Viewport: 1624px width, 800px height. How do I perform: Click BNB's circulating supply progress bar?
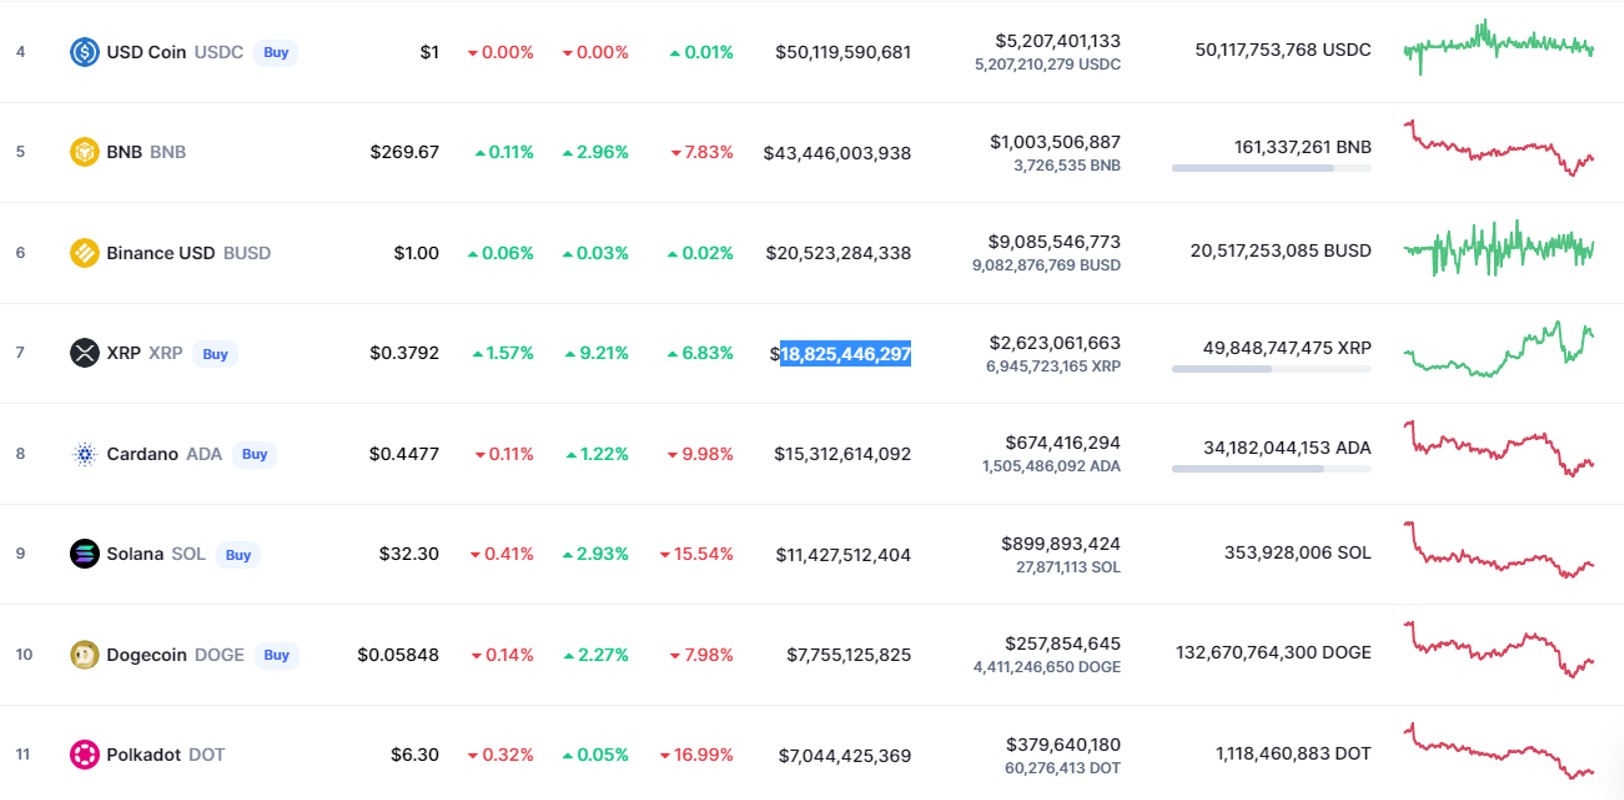1271,168
